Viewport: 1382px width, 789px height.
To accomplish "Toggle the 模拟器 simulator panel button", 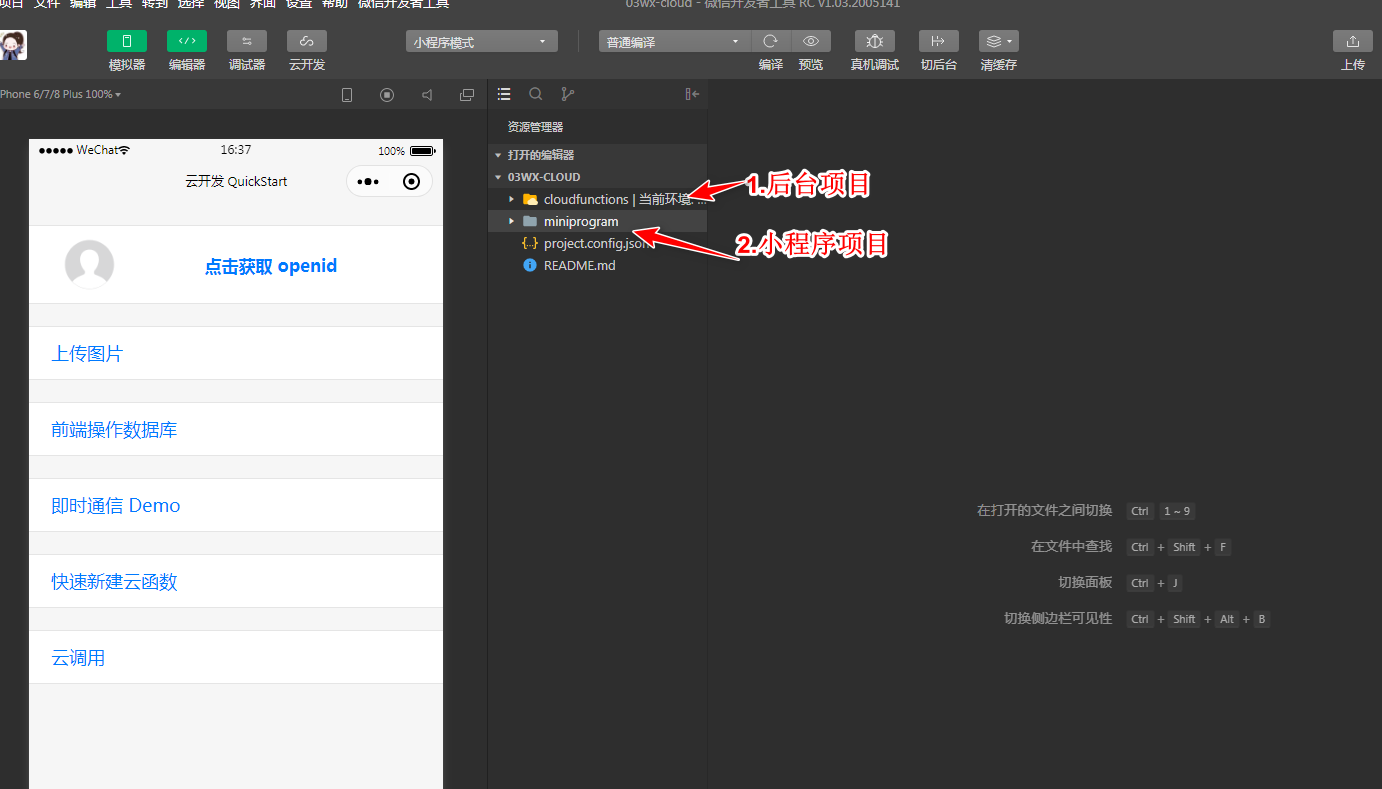I will pos(127,41).
